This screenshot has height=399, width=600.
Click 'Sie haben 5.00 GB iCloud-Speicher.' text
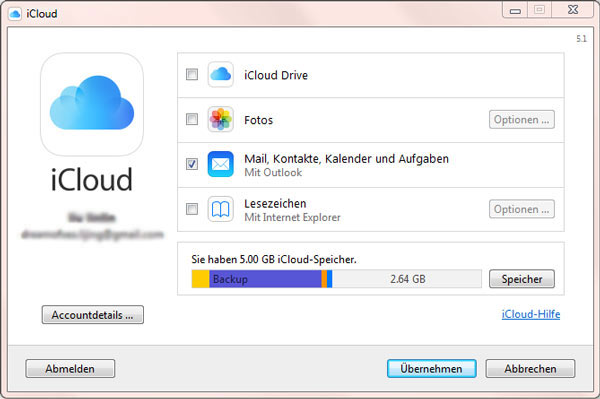274,259
